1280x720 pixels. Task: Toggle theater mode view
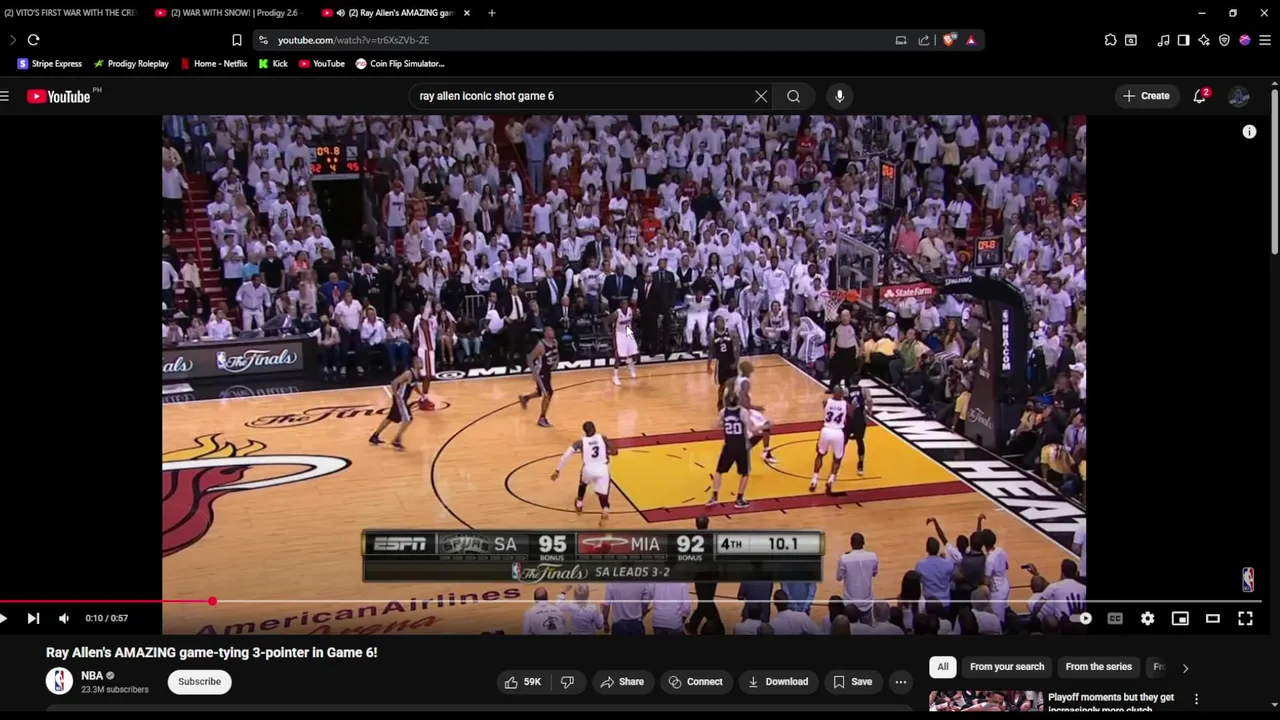1213,618
